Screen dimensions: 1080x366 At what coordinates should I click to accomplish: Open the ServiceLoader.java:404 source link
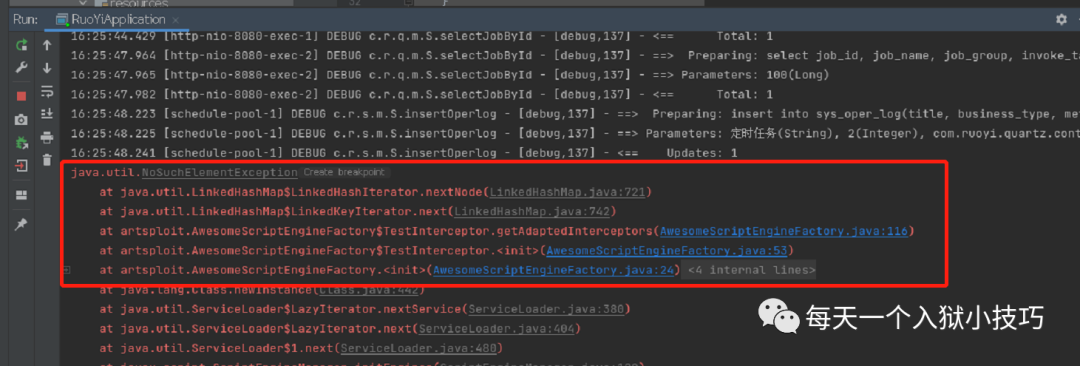[496, 329]
